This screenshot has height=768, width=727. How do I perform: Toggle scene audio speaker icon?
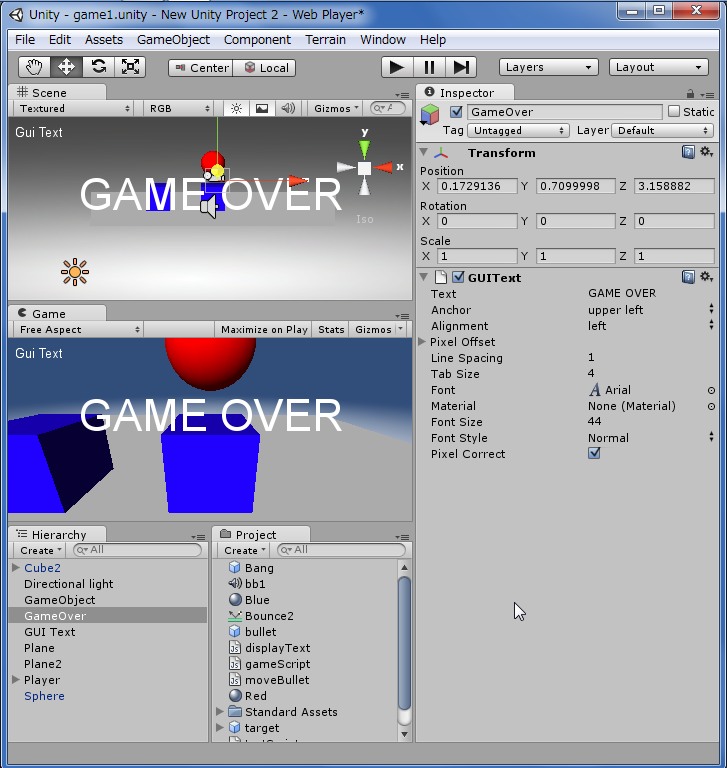(288, 108)
